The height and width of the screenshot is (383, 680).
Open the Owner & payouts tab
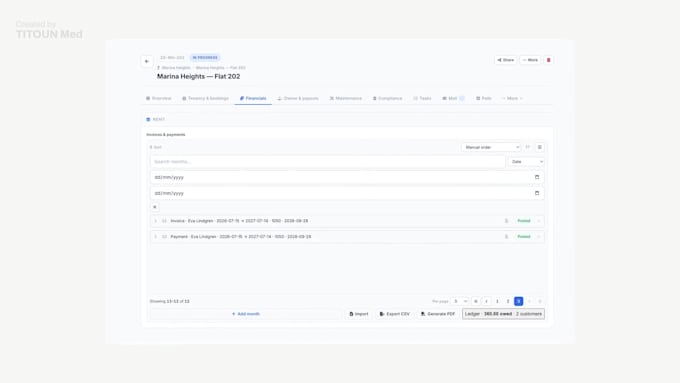[x=298, y=98]
